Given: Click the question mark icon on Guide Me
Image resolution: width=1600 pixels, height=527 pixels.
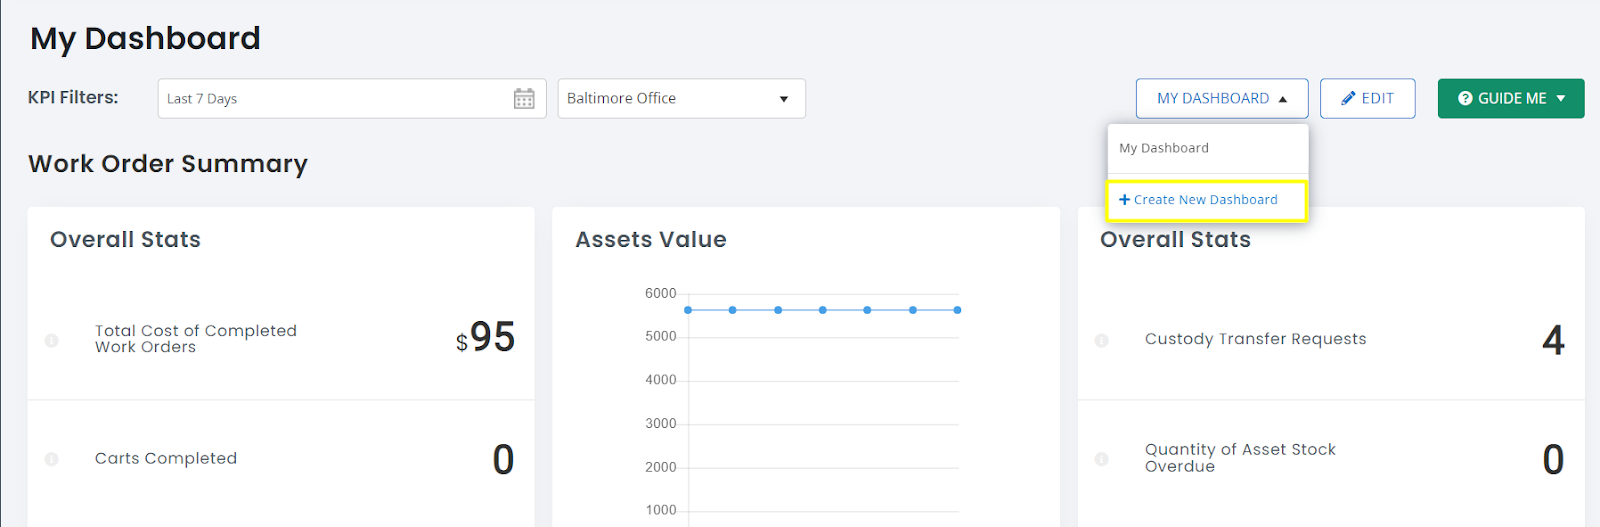Looking at the screenshot, I should [1465, 98].
